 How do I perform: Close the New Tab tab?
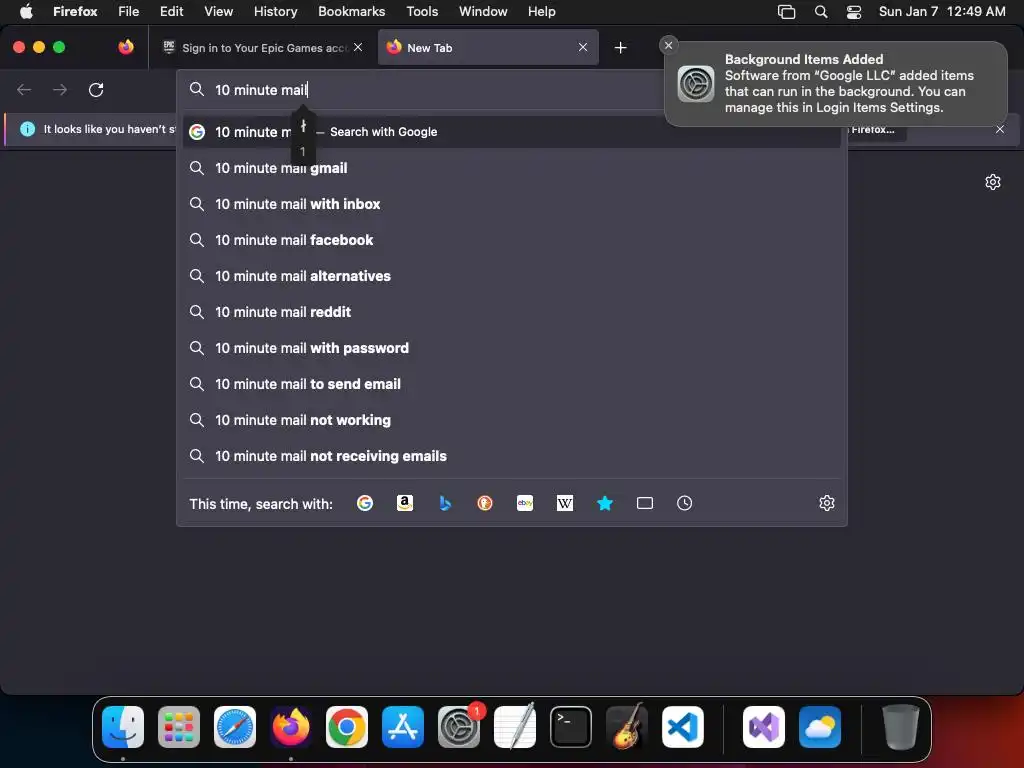583,47
